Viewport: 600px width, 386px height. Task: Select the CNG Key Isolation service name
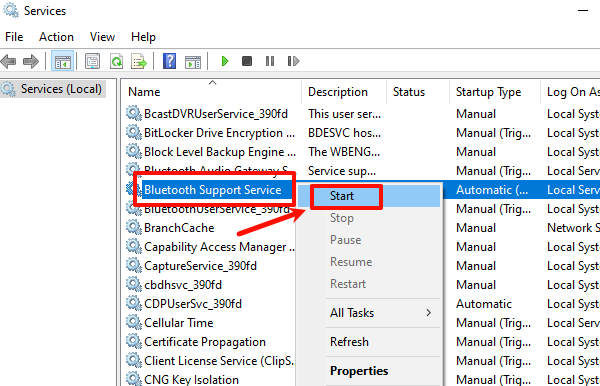tap(191, 379)
